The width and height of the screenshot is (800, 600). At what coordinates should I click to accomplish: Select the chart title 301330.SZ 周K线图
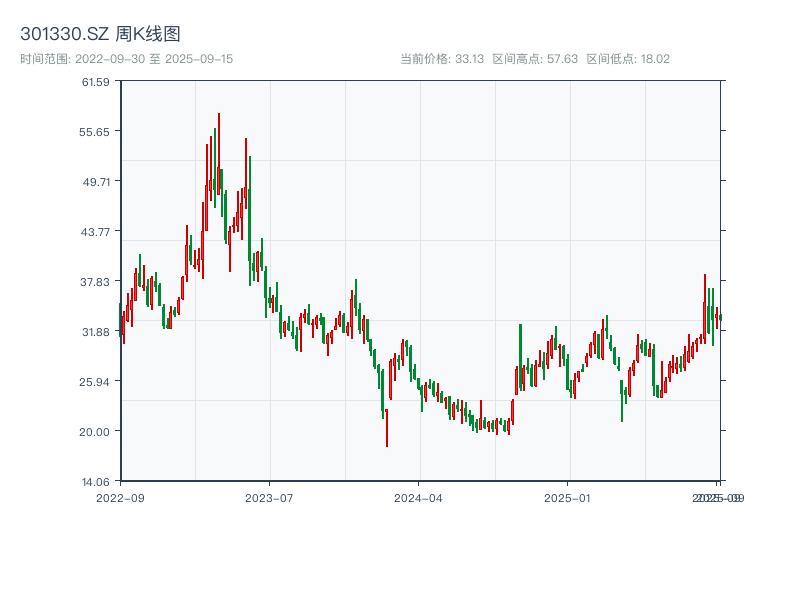(100, 34)
